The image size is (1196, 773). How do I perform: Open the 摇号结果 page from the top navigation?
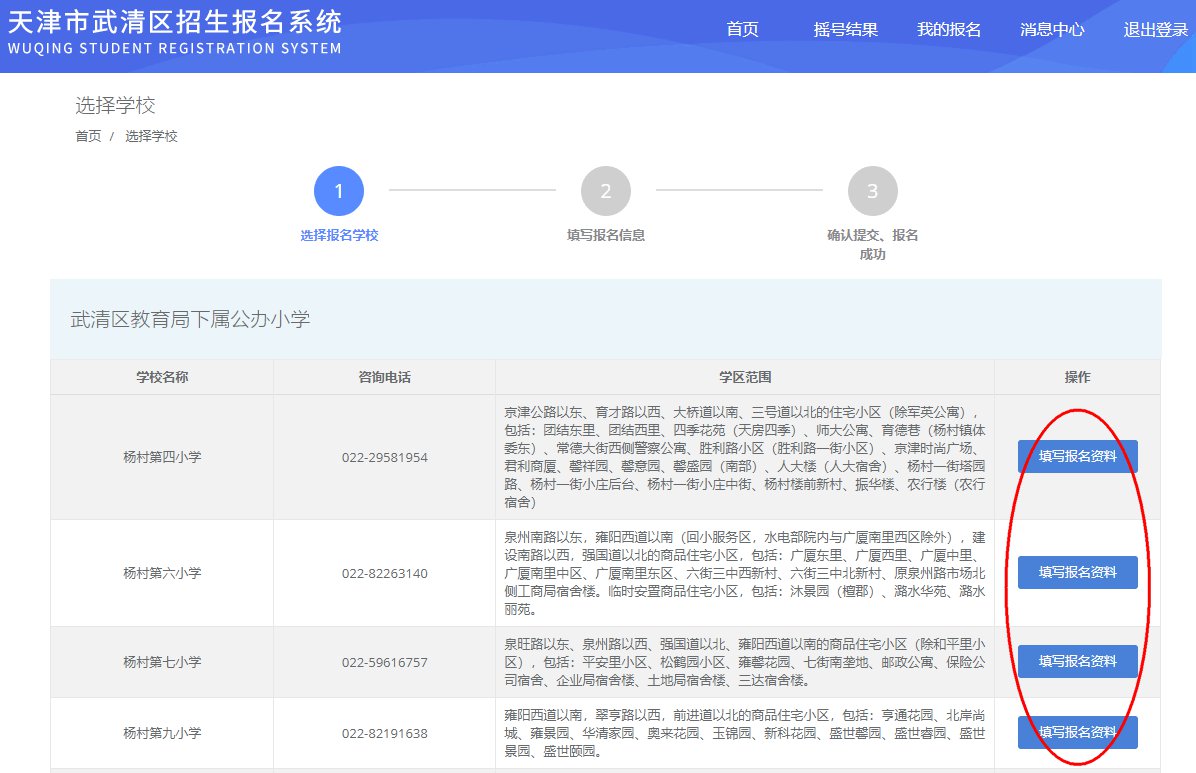[x=846, y=30]
